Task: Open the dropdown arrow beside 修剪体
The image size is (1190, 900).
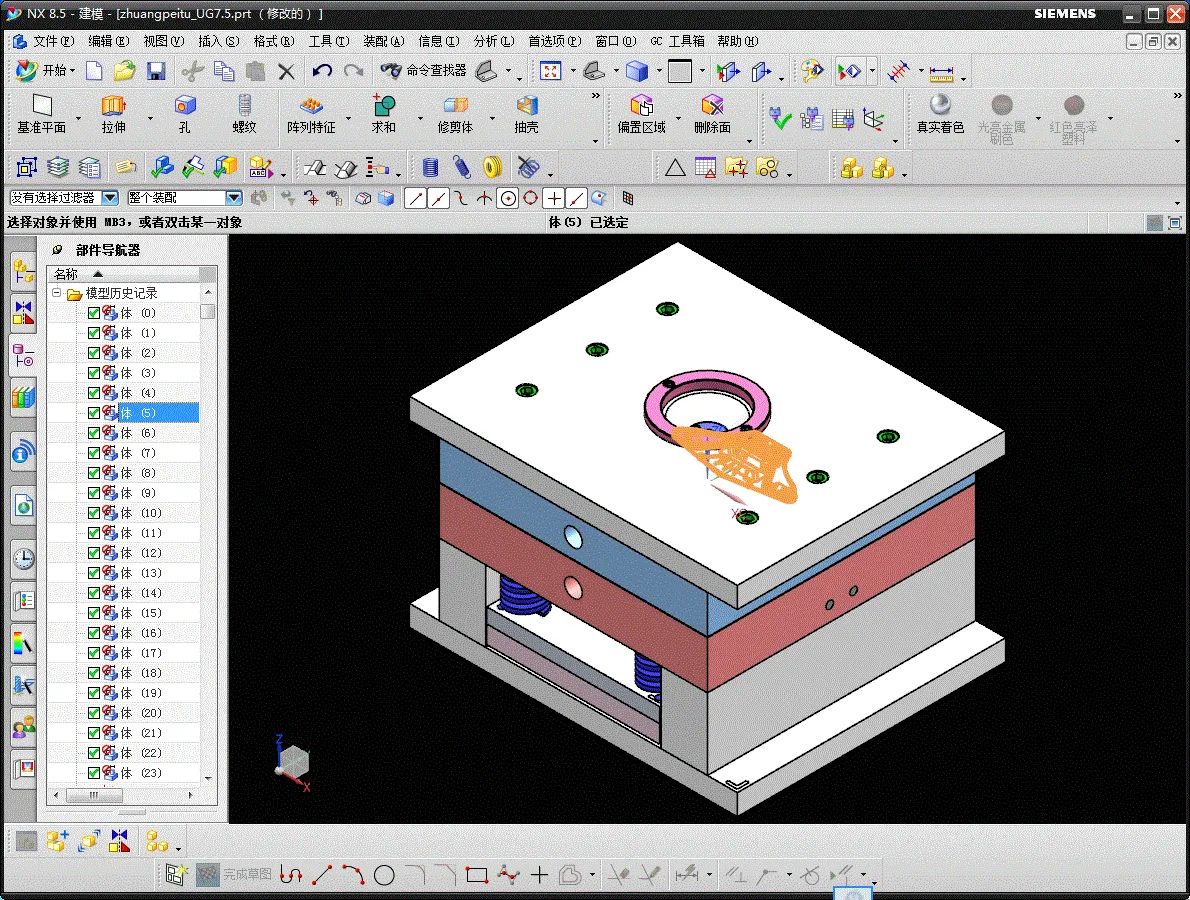Action: 492,118
